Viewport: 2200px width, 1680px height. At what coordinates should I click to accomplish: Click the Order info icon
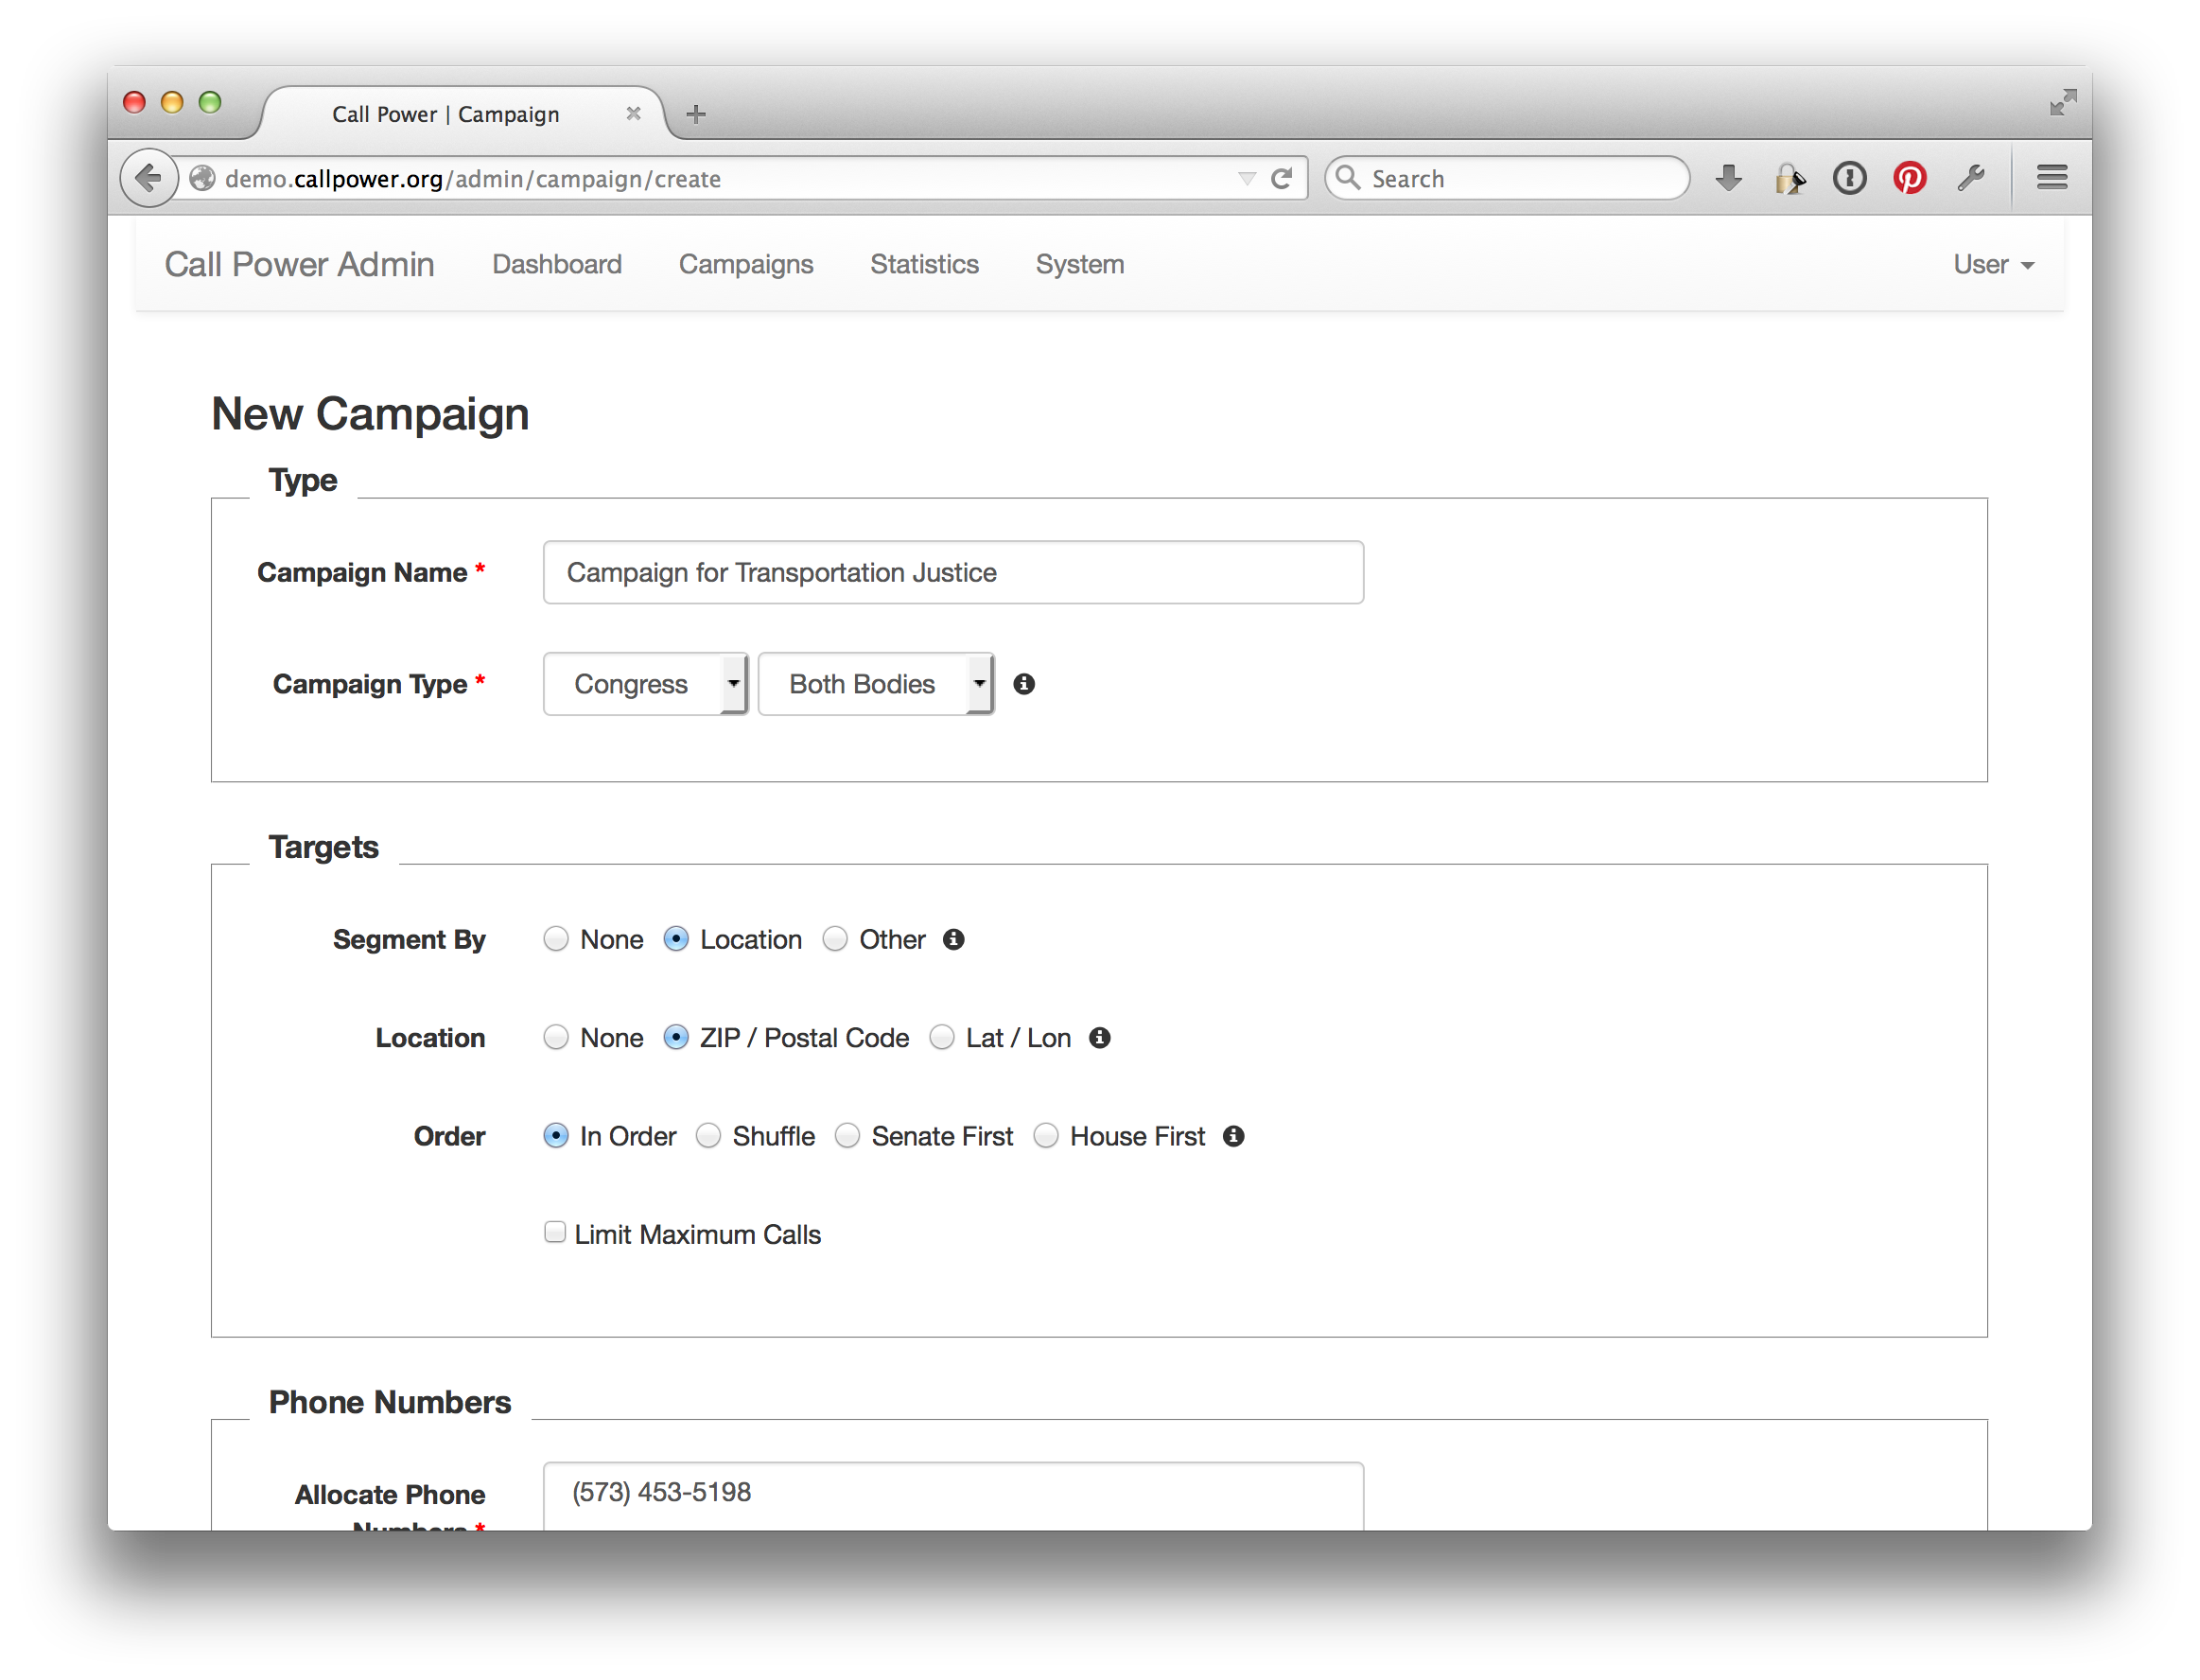click(1234, 1136)
